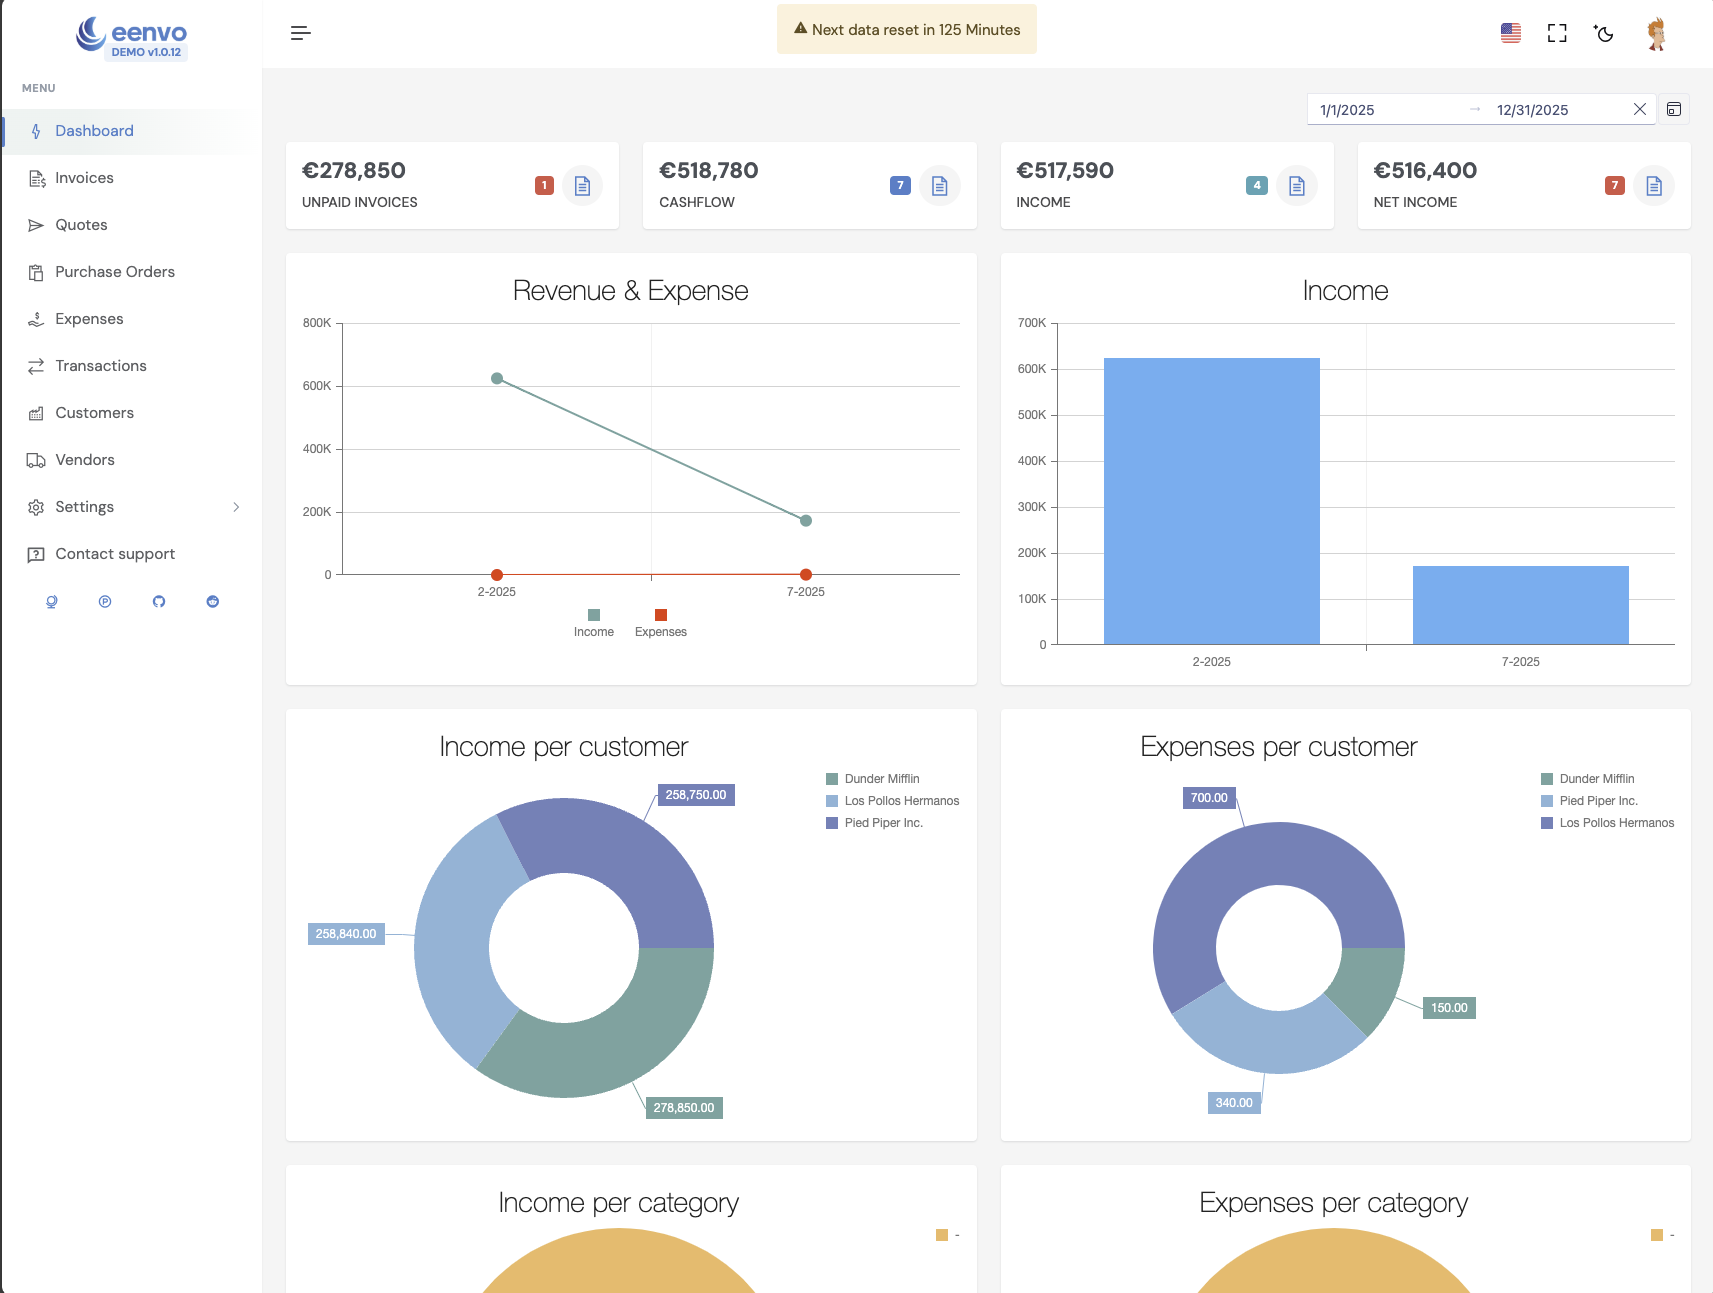This screenshot has height=1293, width=1713.
Task: Click the 2-2025 income bar
Action: (1212, 501)
